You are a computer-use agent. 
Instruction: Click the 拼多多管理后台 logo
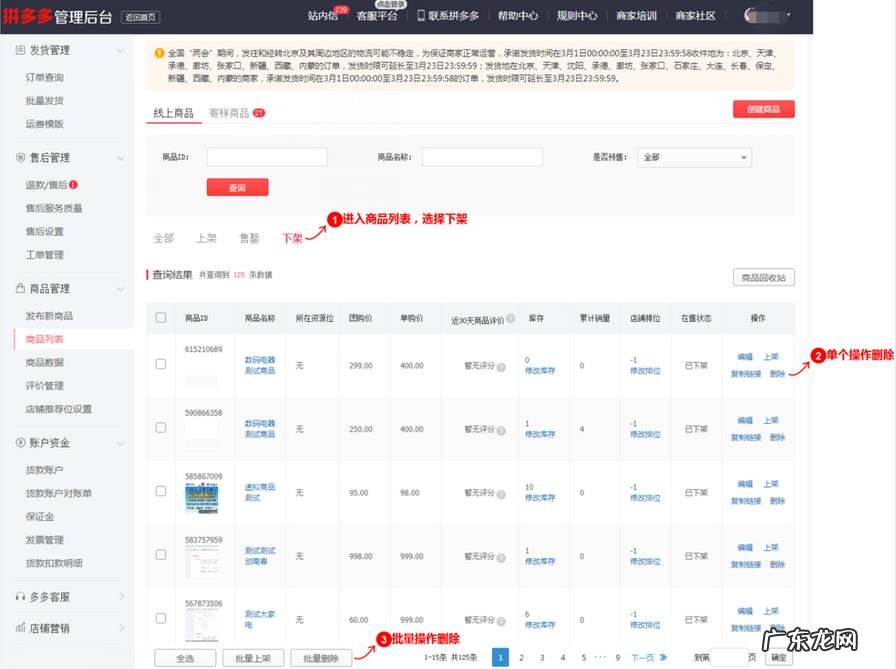60,15
